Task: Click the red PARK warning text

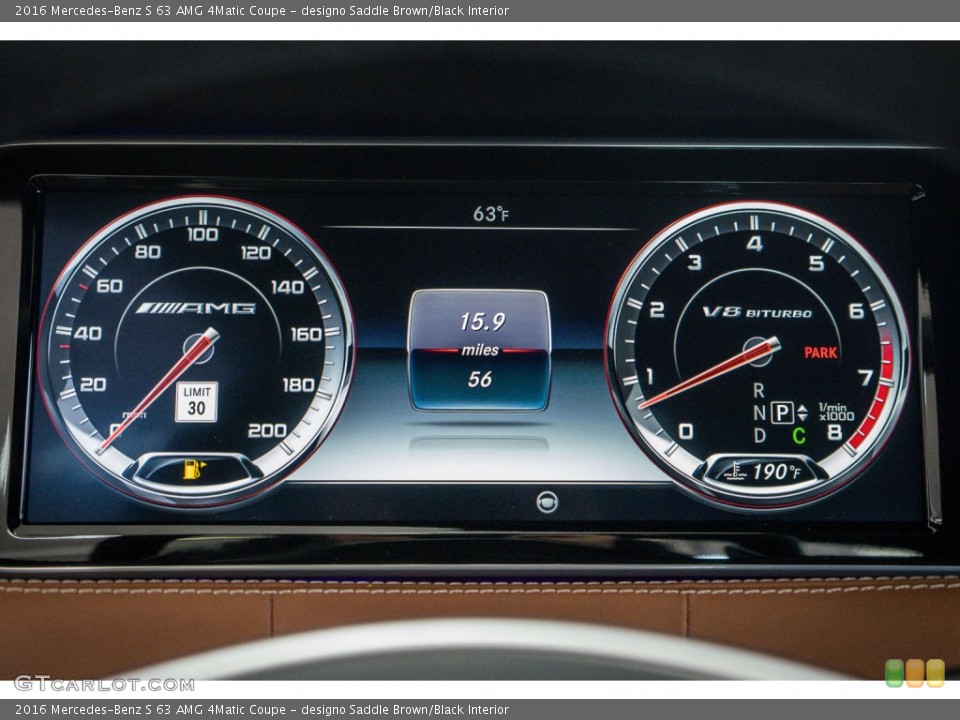Action: click(820, 353)
